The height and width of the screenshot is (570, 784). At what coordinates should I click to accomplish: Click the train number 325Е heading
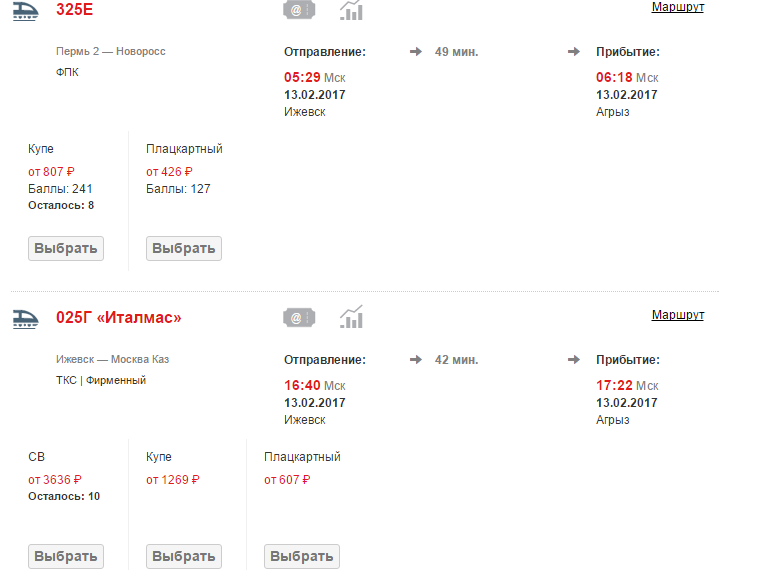tap(74, 9)
